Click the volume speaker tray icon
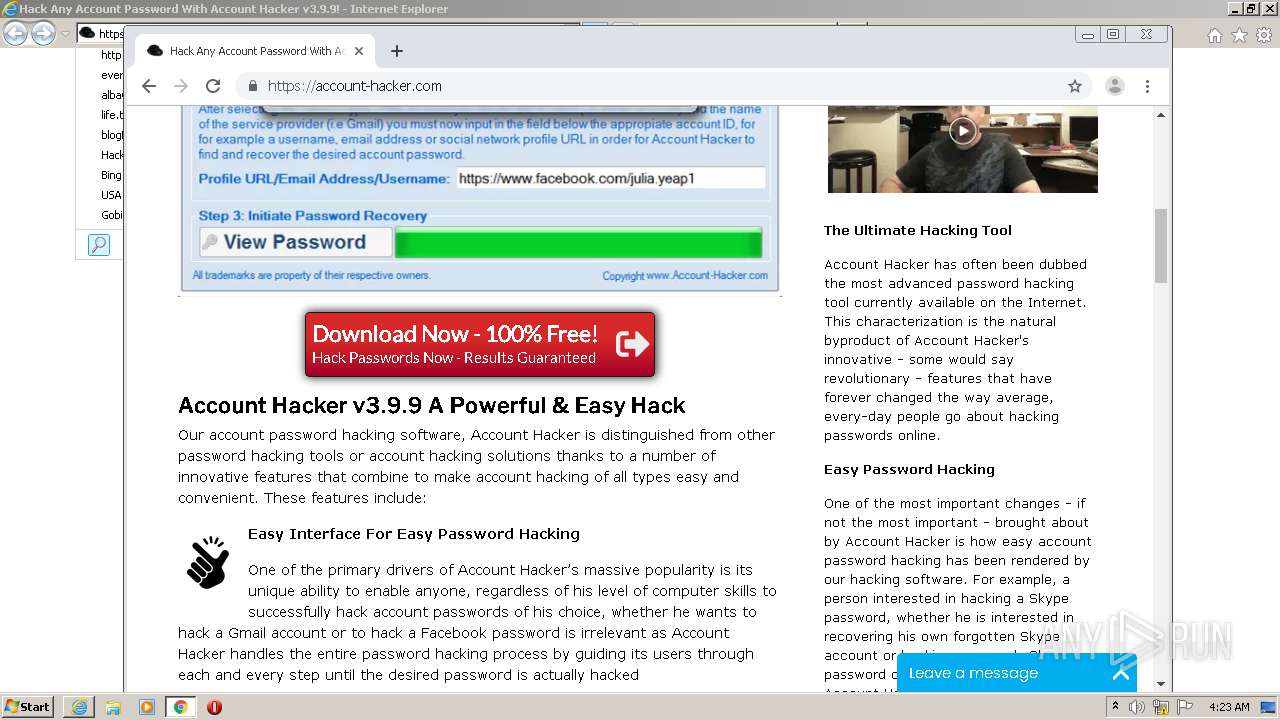 1138,707
